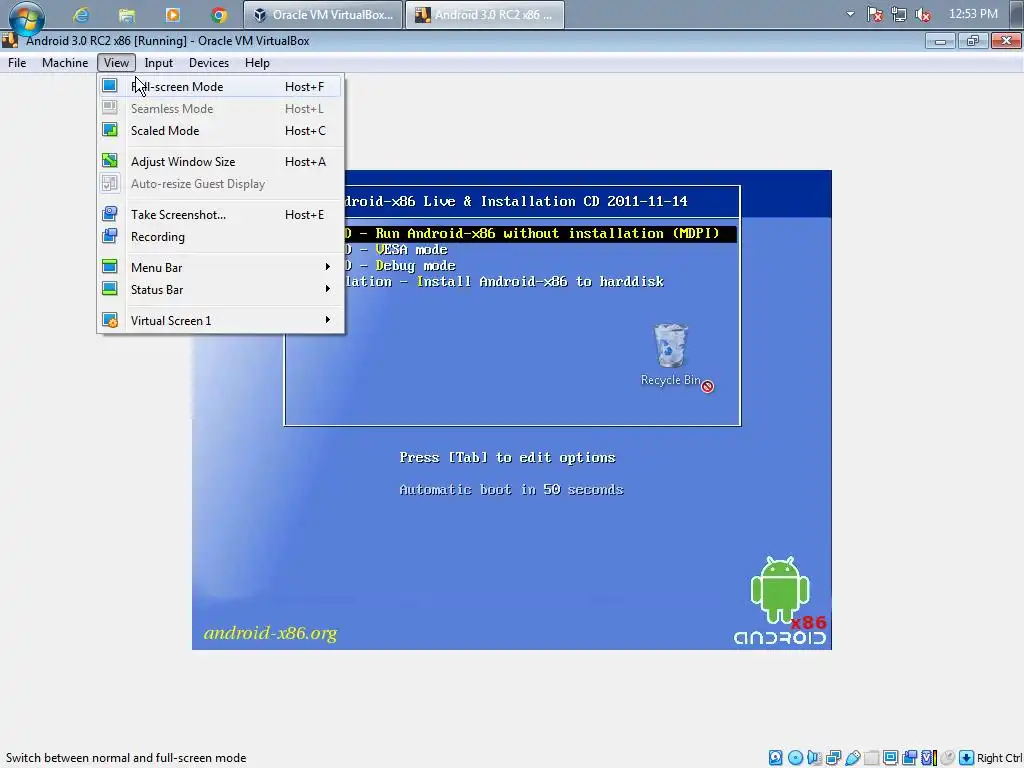Choose Adjust Window Size entry
This screenshot has width=1024, height=768.
[x=220, y=161]
